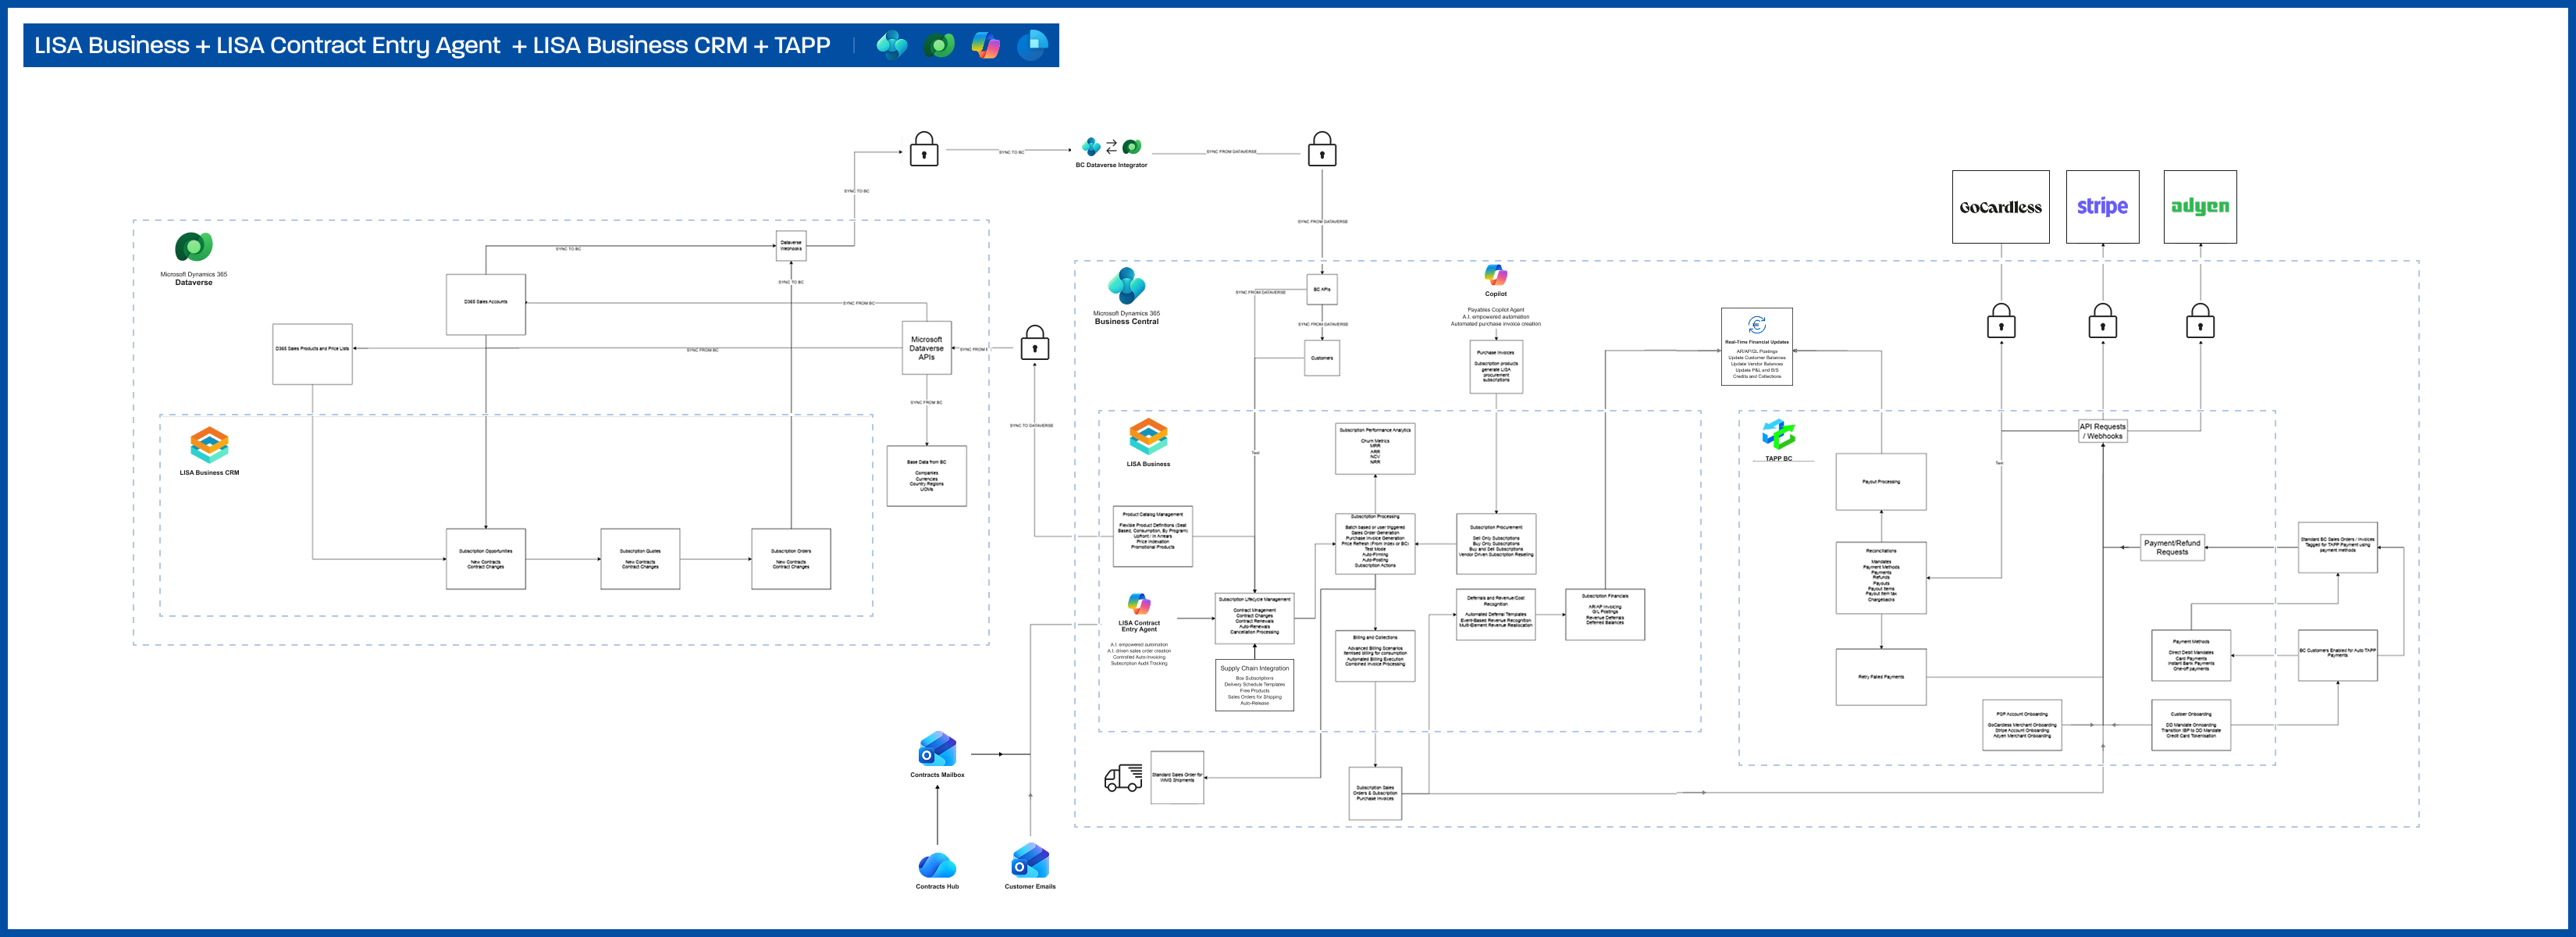Image resolution: width=2576 pixels, height=937 pixels.
Task: Click the Stripe logo box
Action: click(2102, 207)
